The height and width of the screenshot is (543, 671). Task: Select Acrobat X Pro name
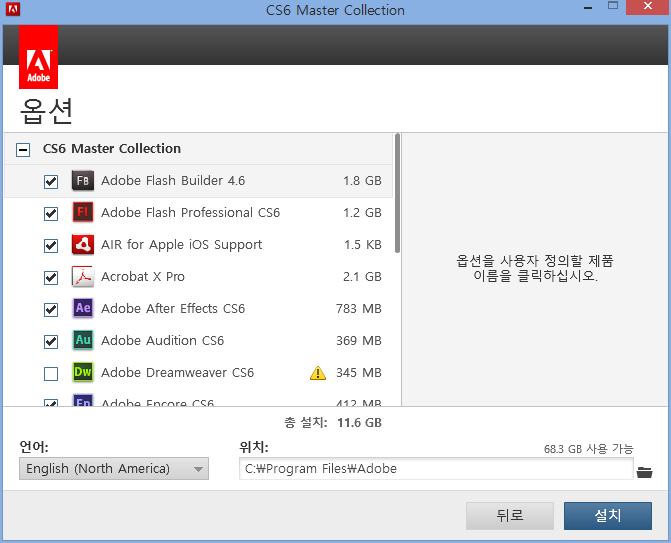tap(143, 276)
